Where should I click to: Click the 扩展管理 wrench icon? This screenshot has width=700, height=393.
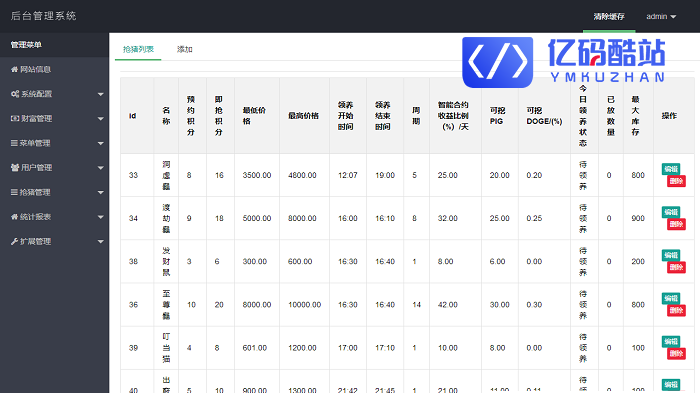tap(14, 241)
